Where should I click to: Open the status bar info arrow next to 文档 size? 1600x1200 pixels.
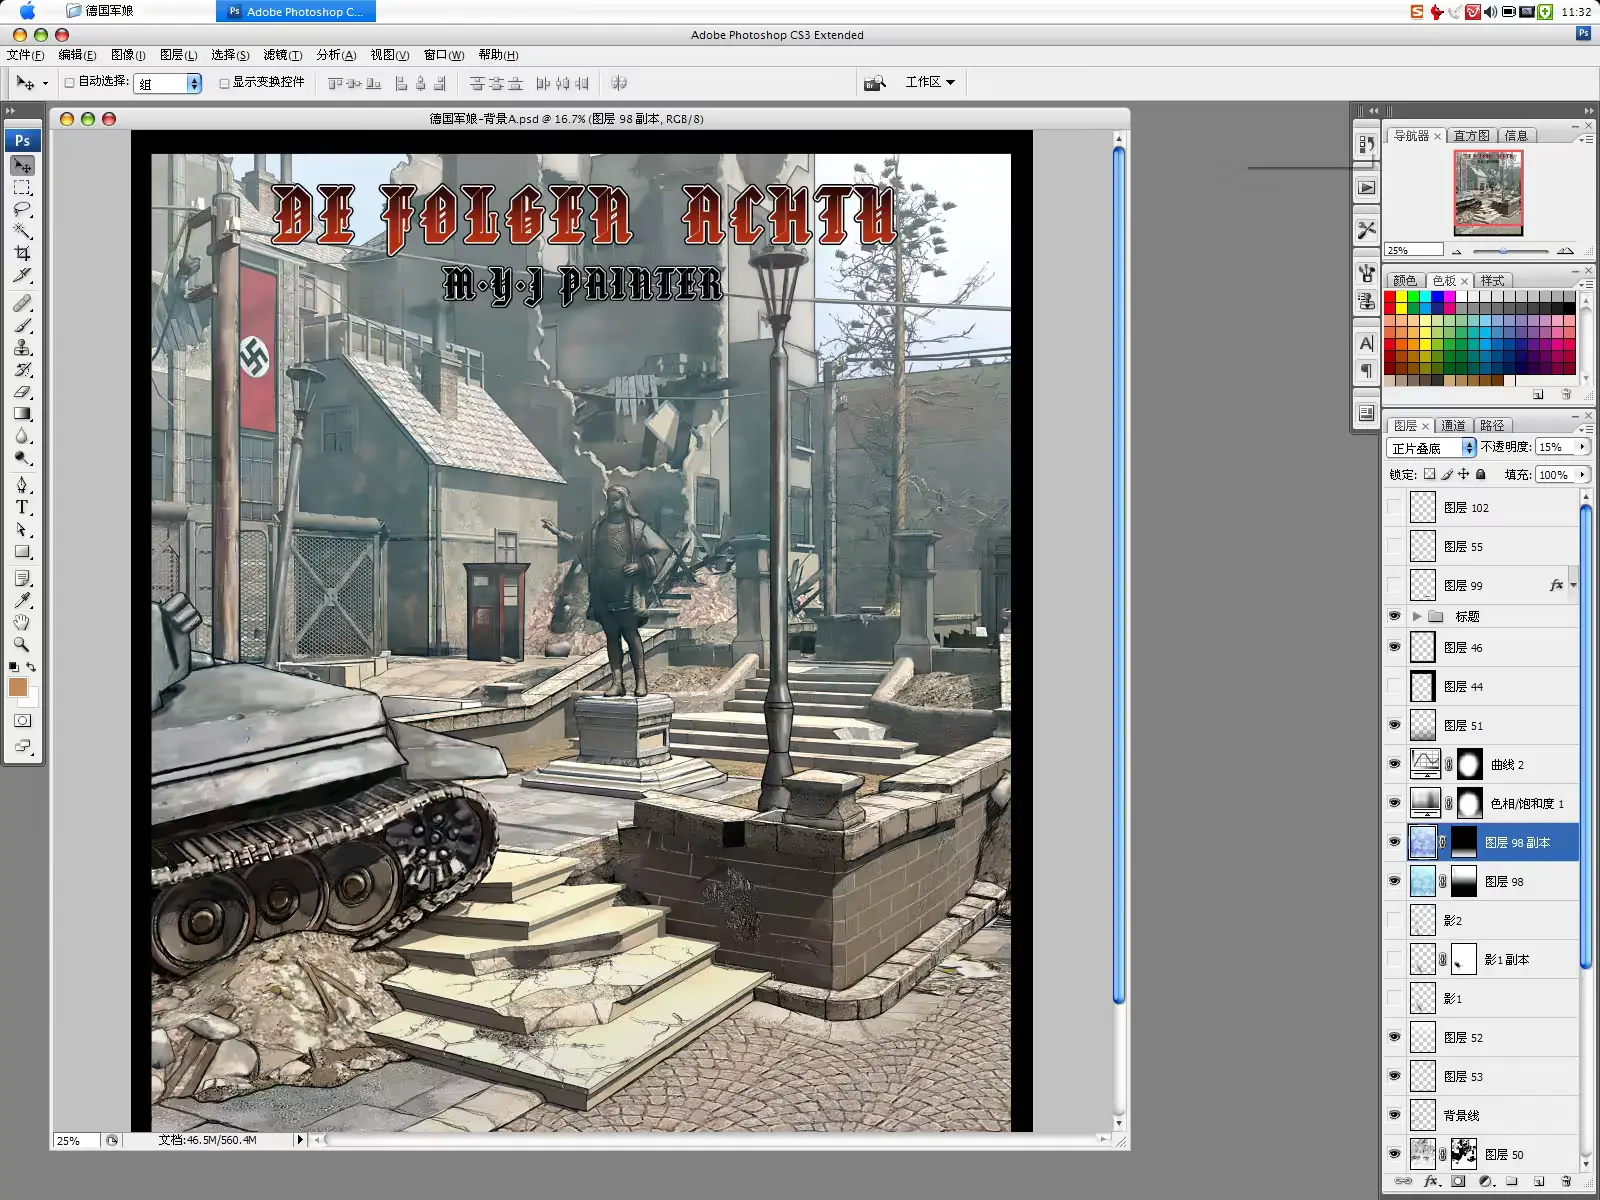point(299,1140)
